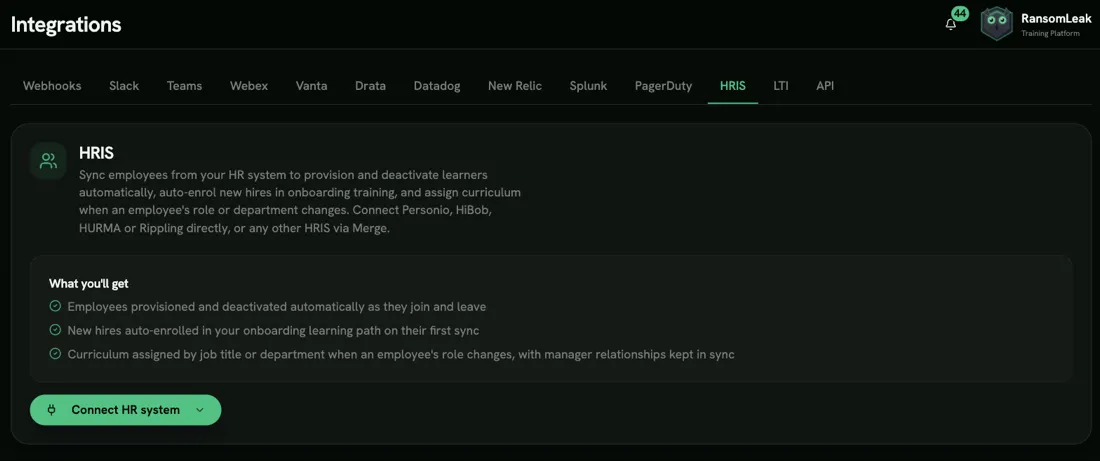Click the HRIS card title
1100x461 pixels.
pos(97,153)
